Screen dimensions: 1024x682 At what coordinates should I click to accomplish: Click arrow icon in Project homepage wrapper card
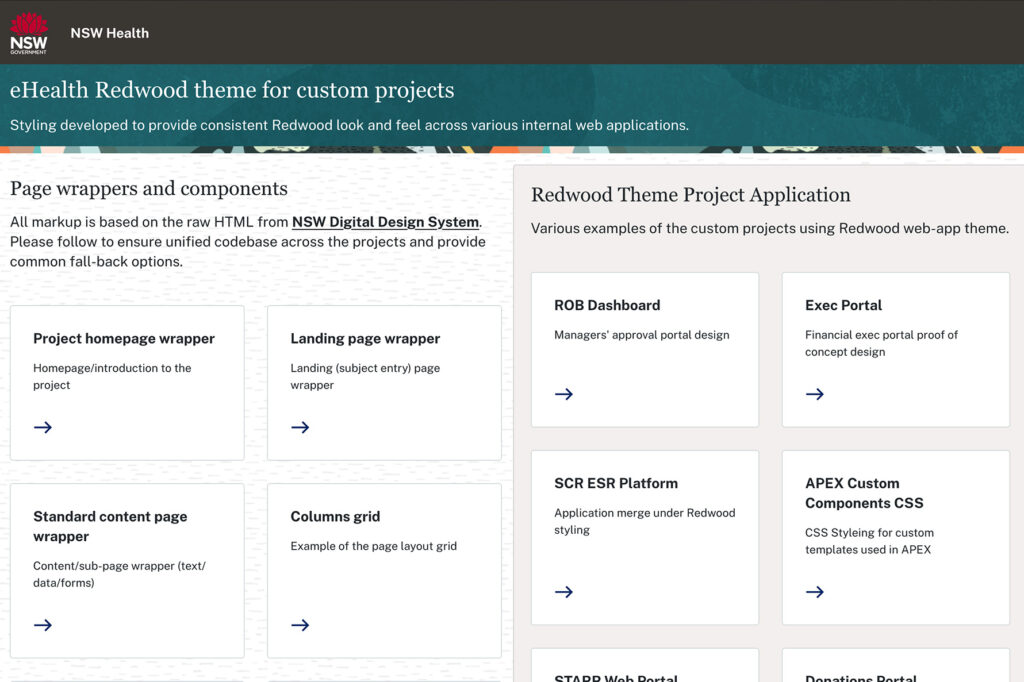(43, 427)
